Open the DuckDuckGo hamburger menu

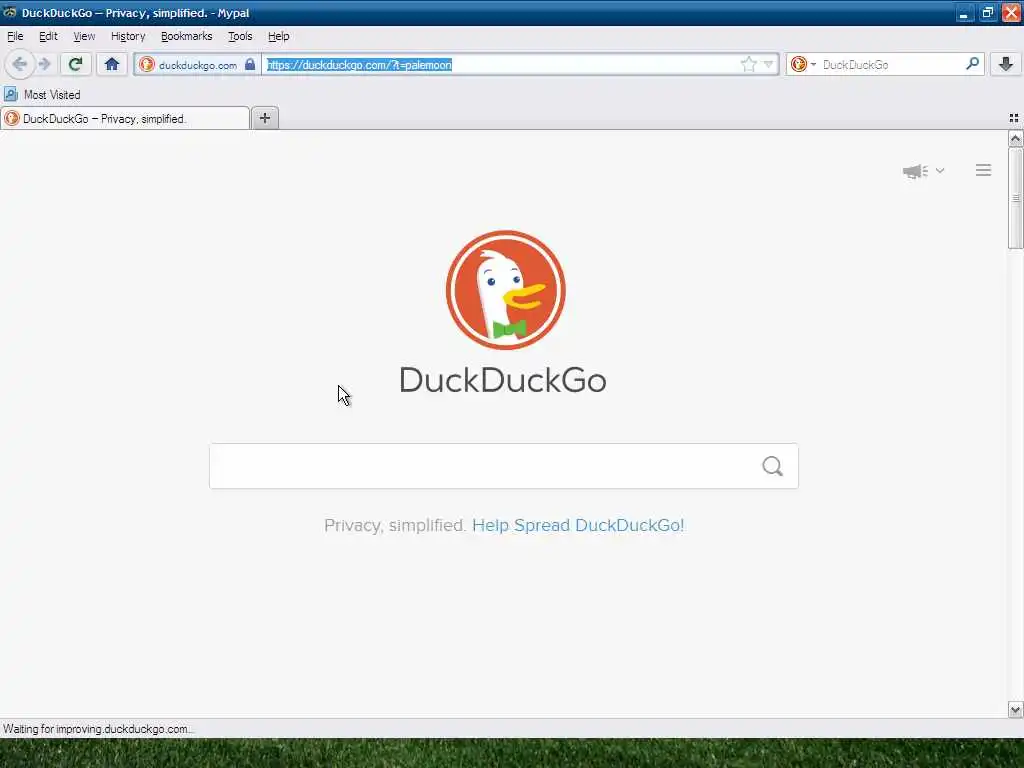pos(984,170)
